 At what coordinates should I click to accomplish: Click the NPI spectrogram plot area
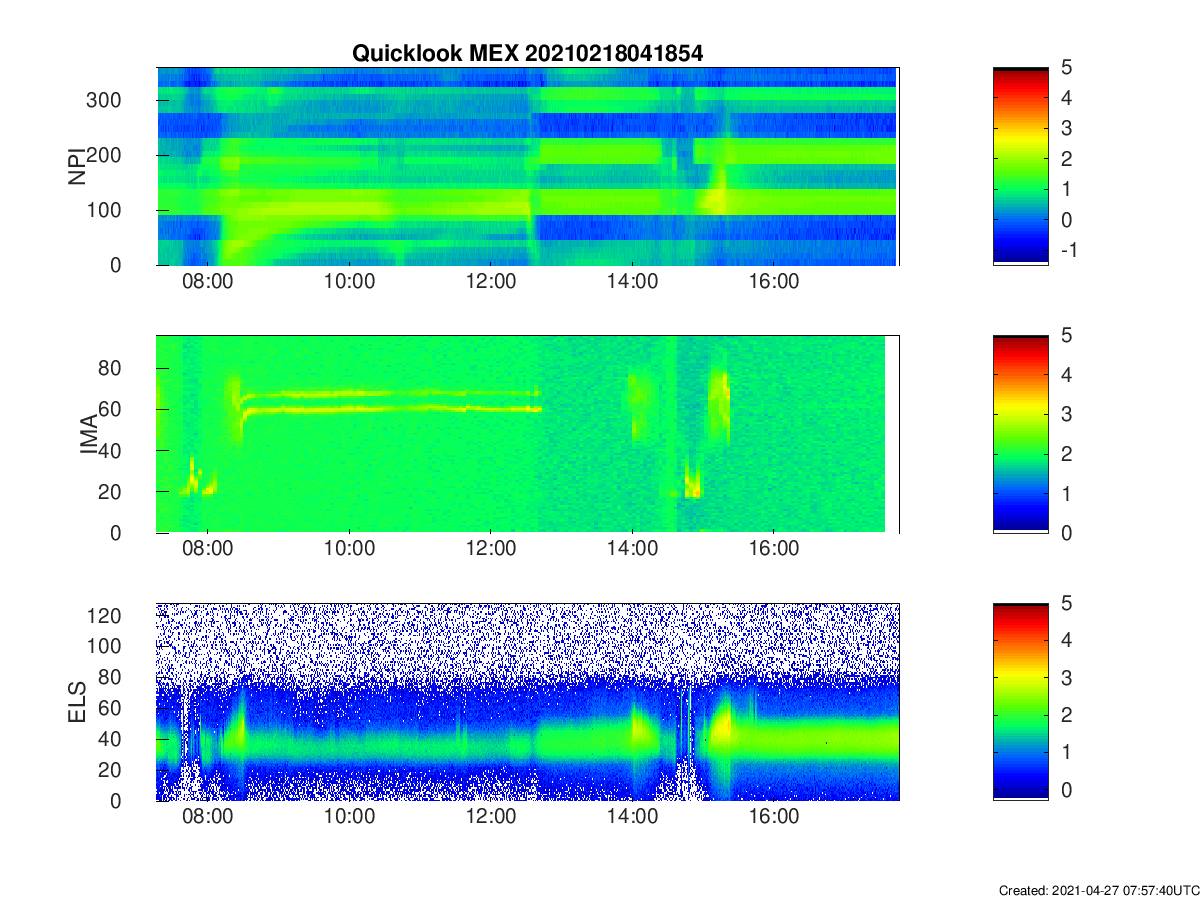[x=528, y=166]
